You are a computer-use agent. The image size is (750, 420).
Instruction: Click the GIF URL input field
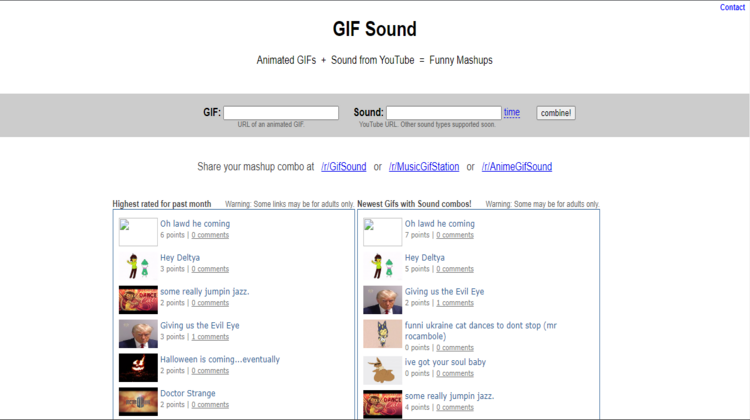click(281, 113)
